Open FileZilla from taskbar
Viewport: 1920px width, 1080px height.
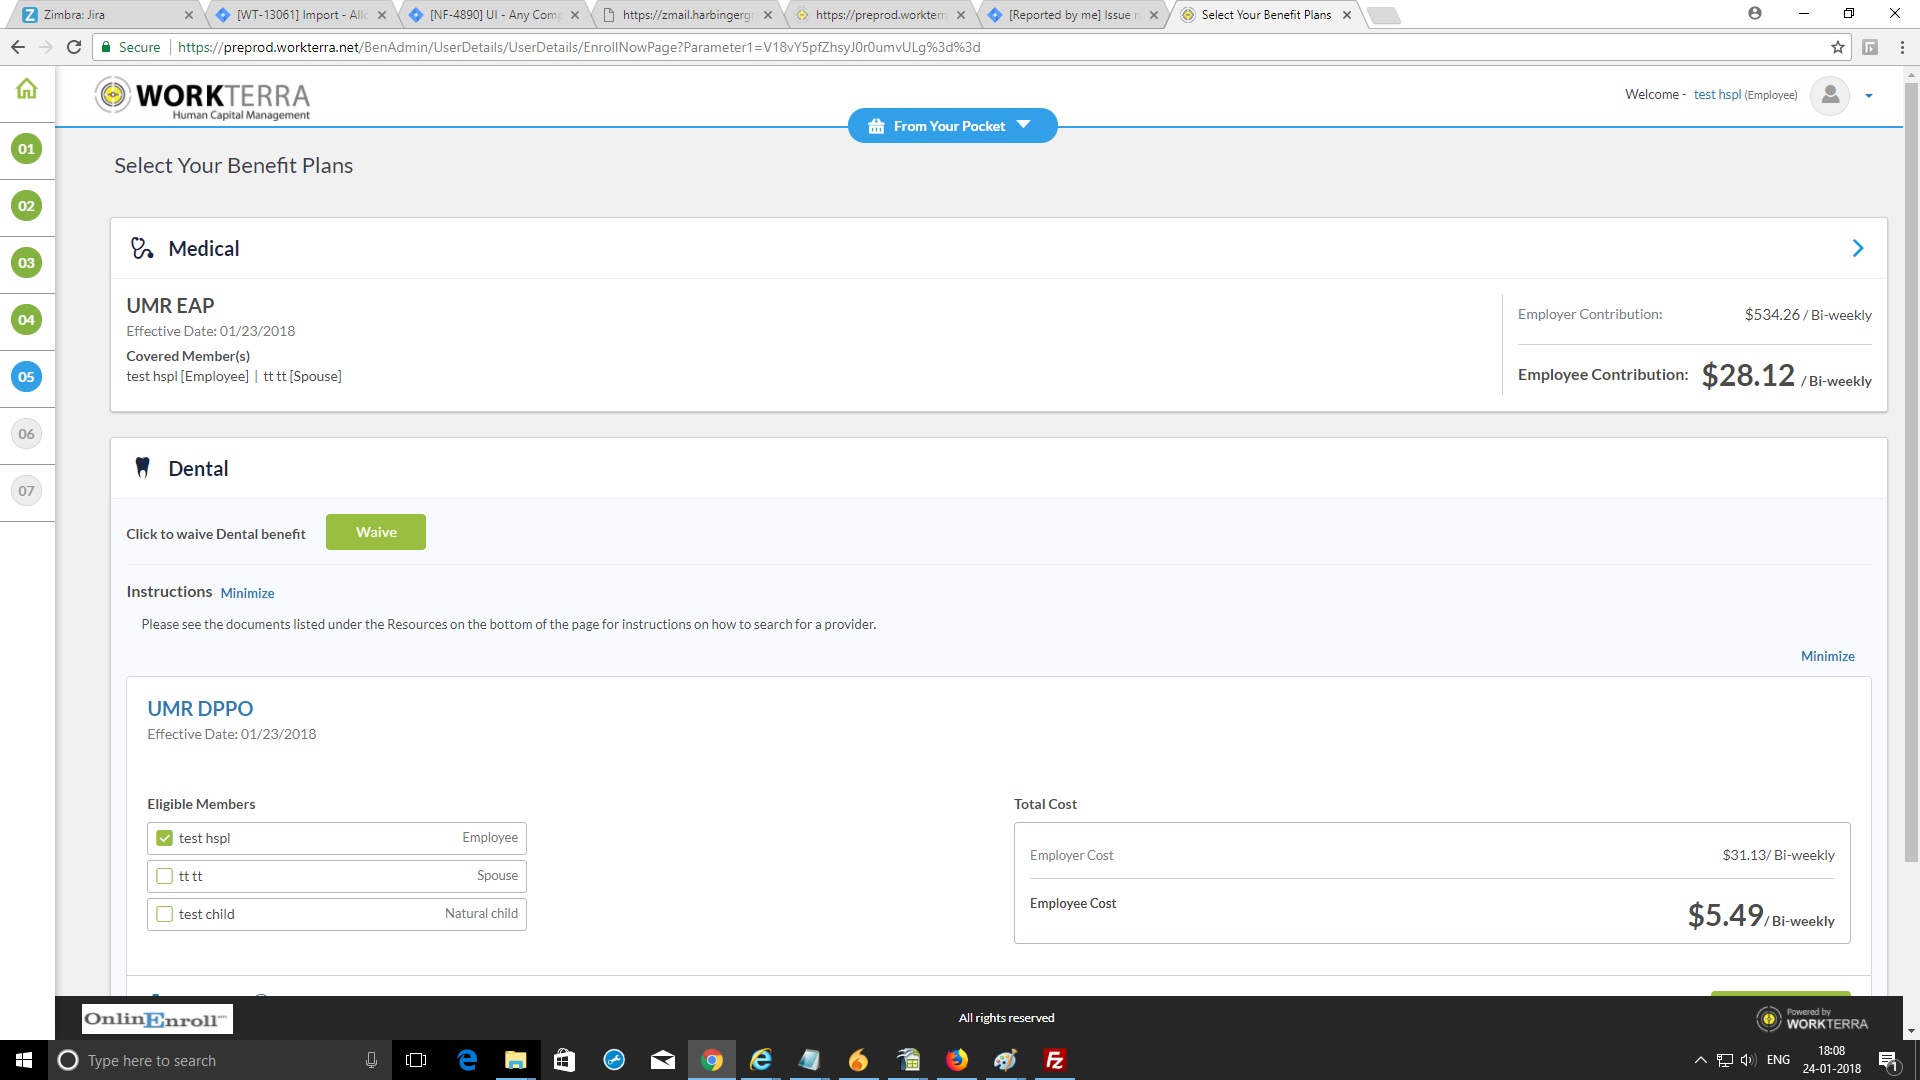[x=1054, y=1060]
